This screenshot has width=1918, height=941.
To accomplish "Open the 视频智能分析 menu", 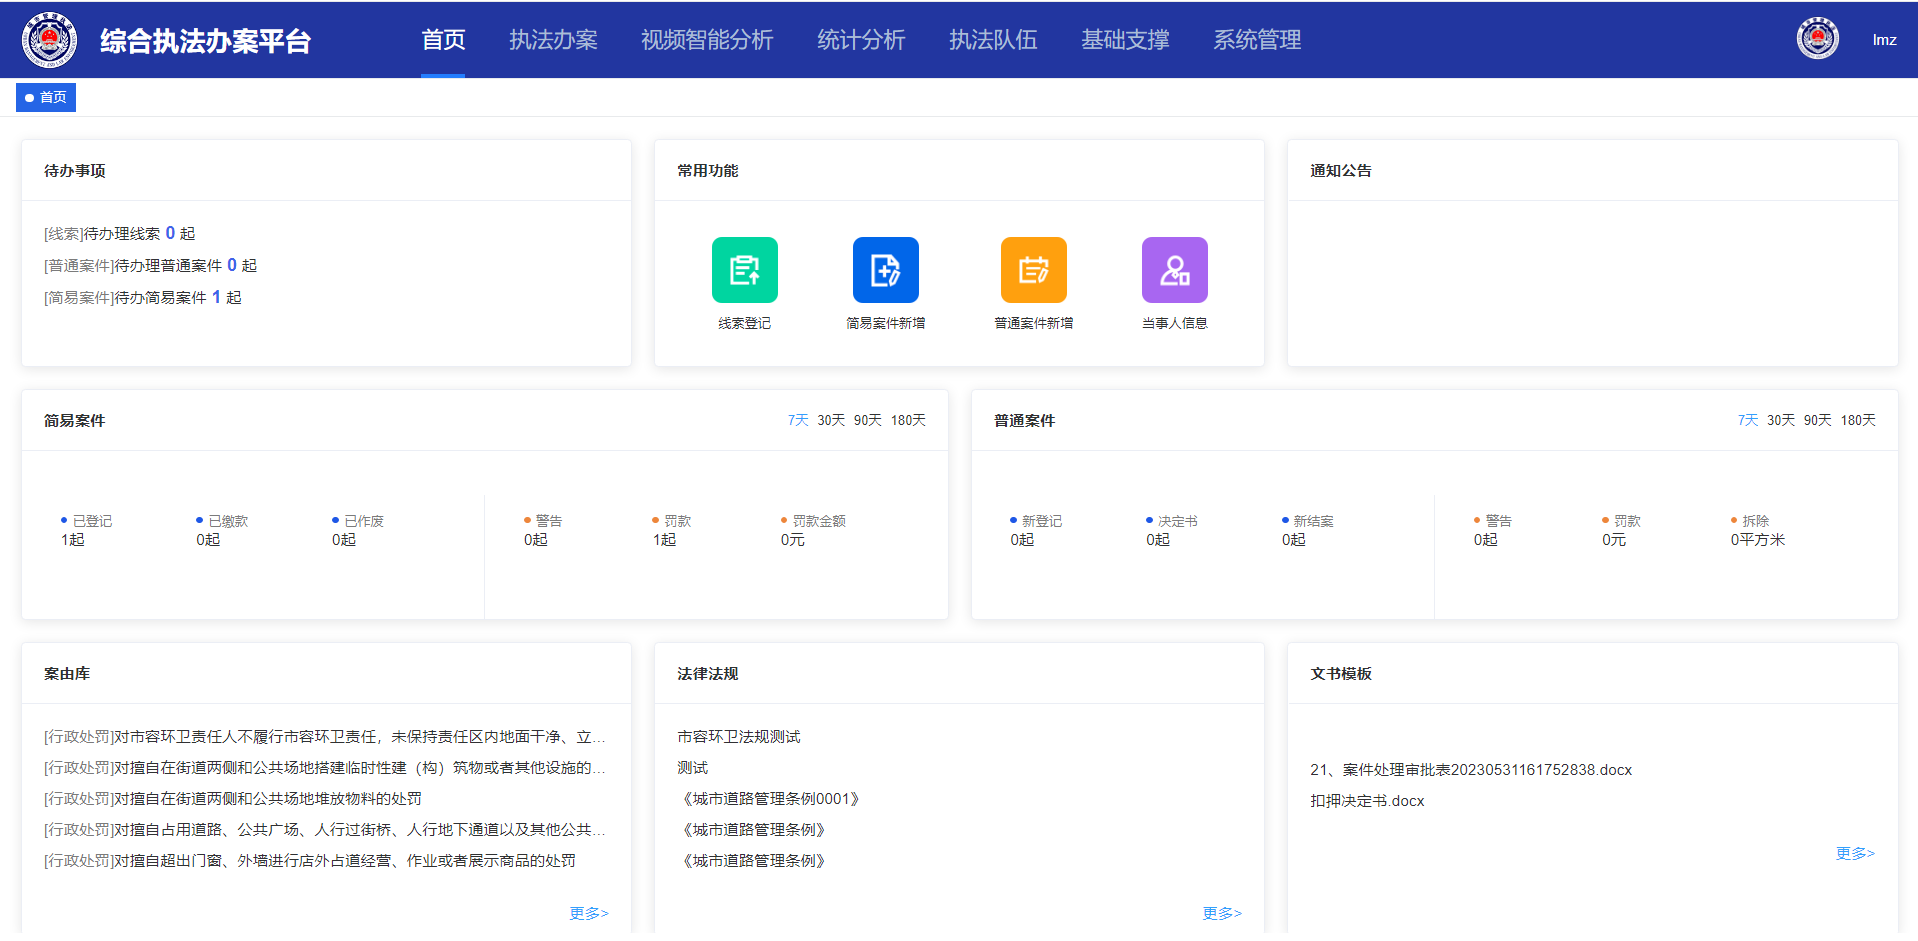I will tap(707, 40).
